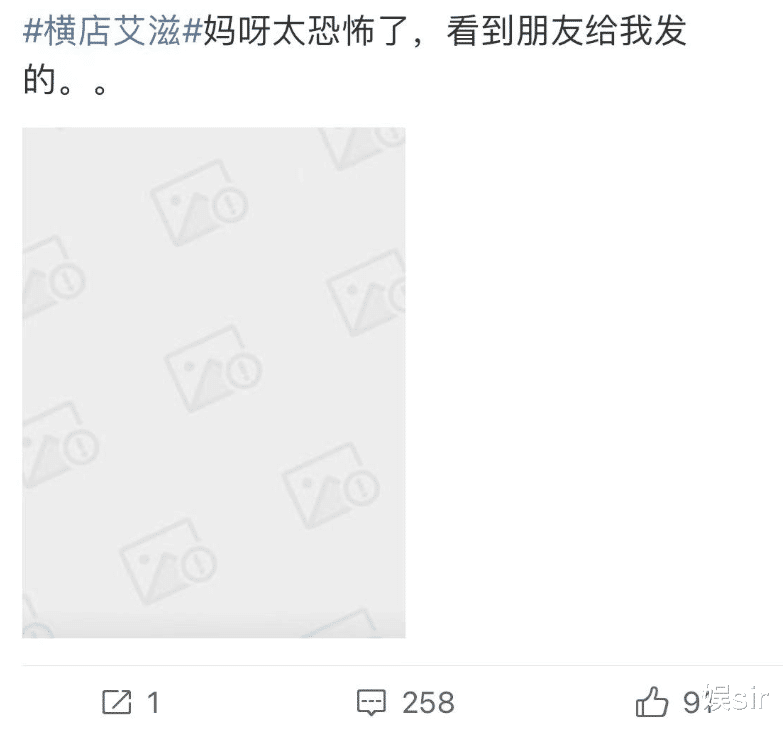Click broken-image icon at placeholder's right edge
Viewport: 783px width, 730px height.
click(366, 293)
